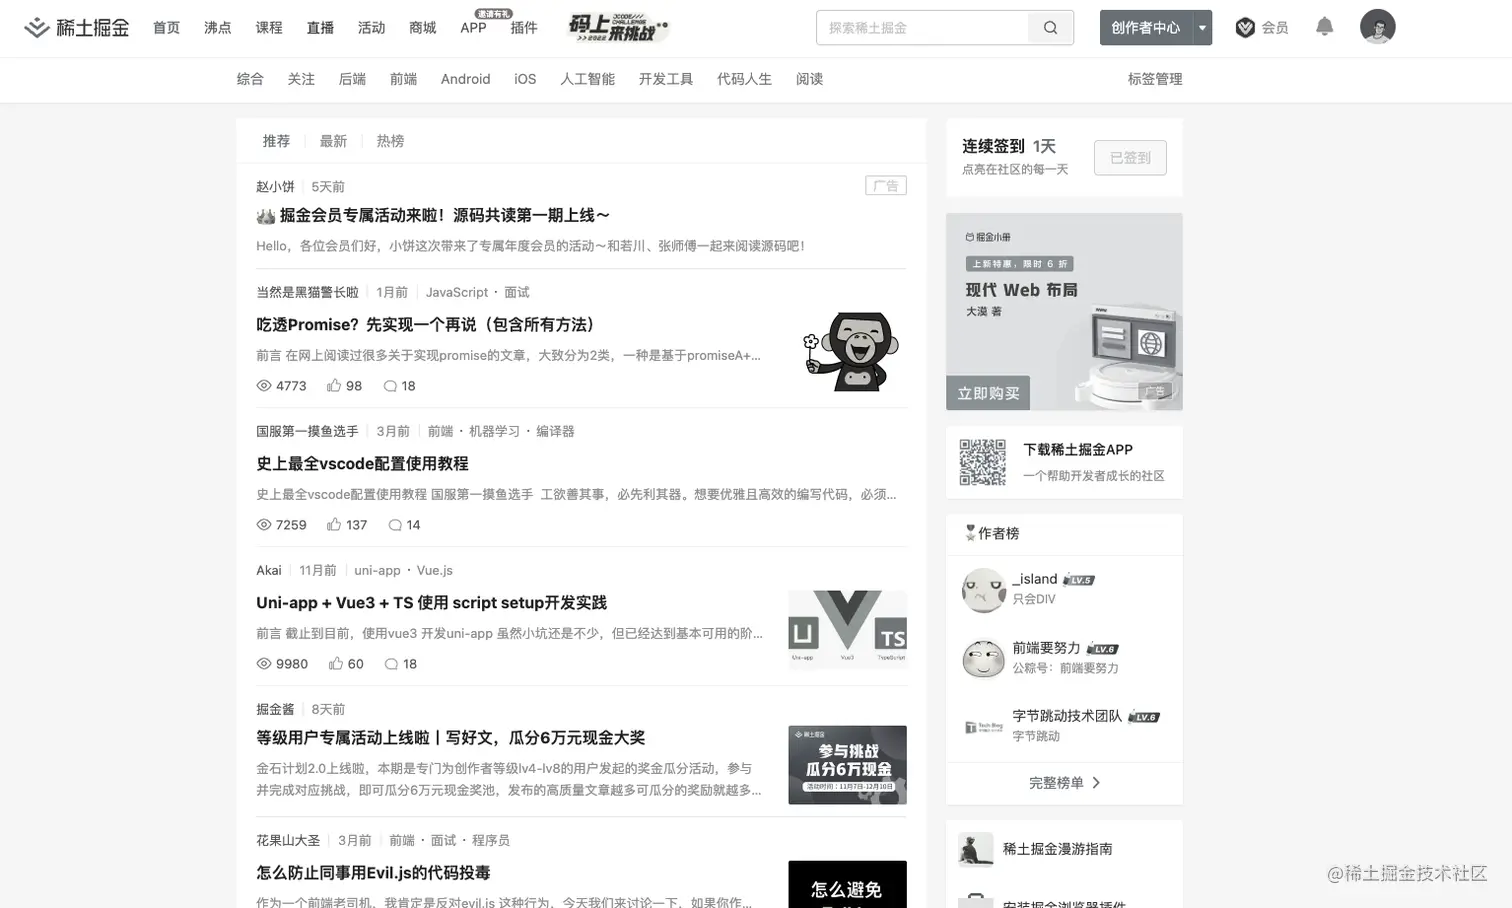Open 稀土掘金漫游指南 link

tap(1057, 848)
